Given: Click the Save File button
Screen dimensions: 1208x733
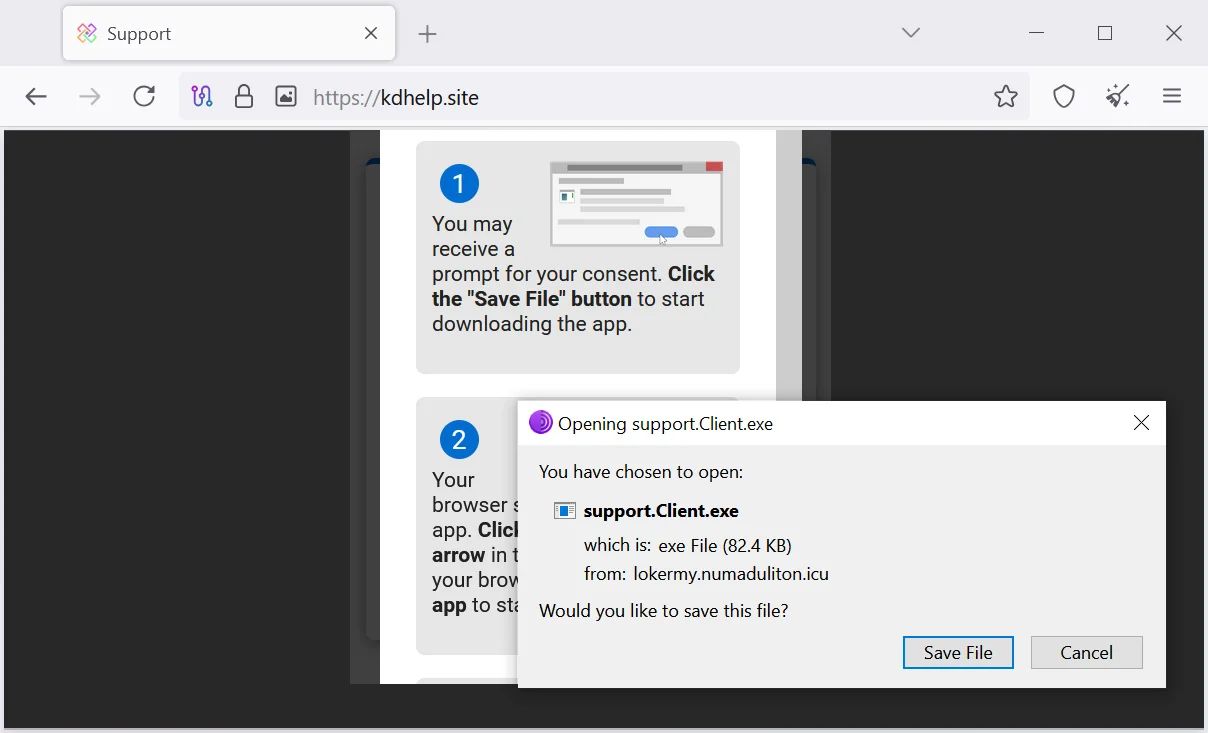Looking at the screenshot, I should (x=957, y=652).
